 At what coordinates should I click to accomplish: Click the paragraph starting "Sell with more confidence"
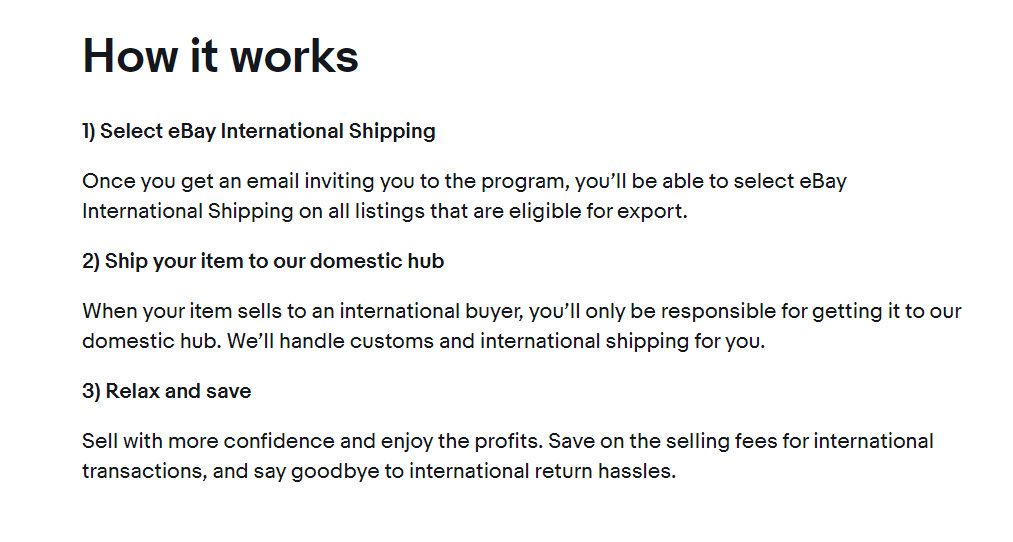[508, 455]
